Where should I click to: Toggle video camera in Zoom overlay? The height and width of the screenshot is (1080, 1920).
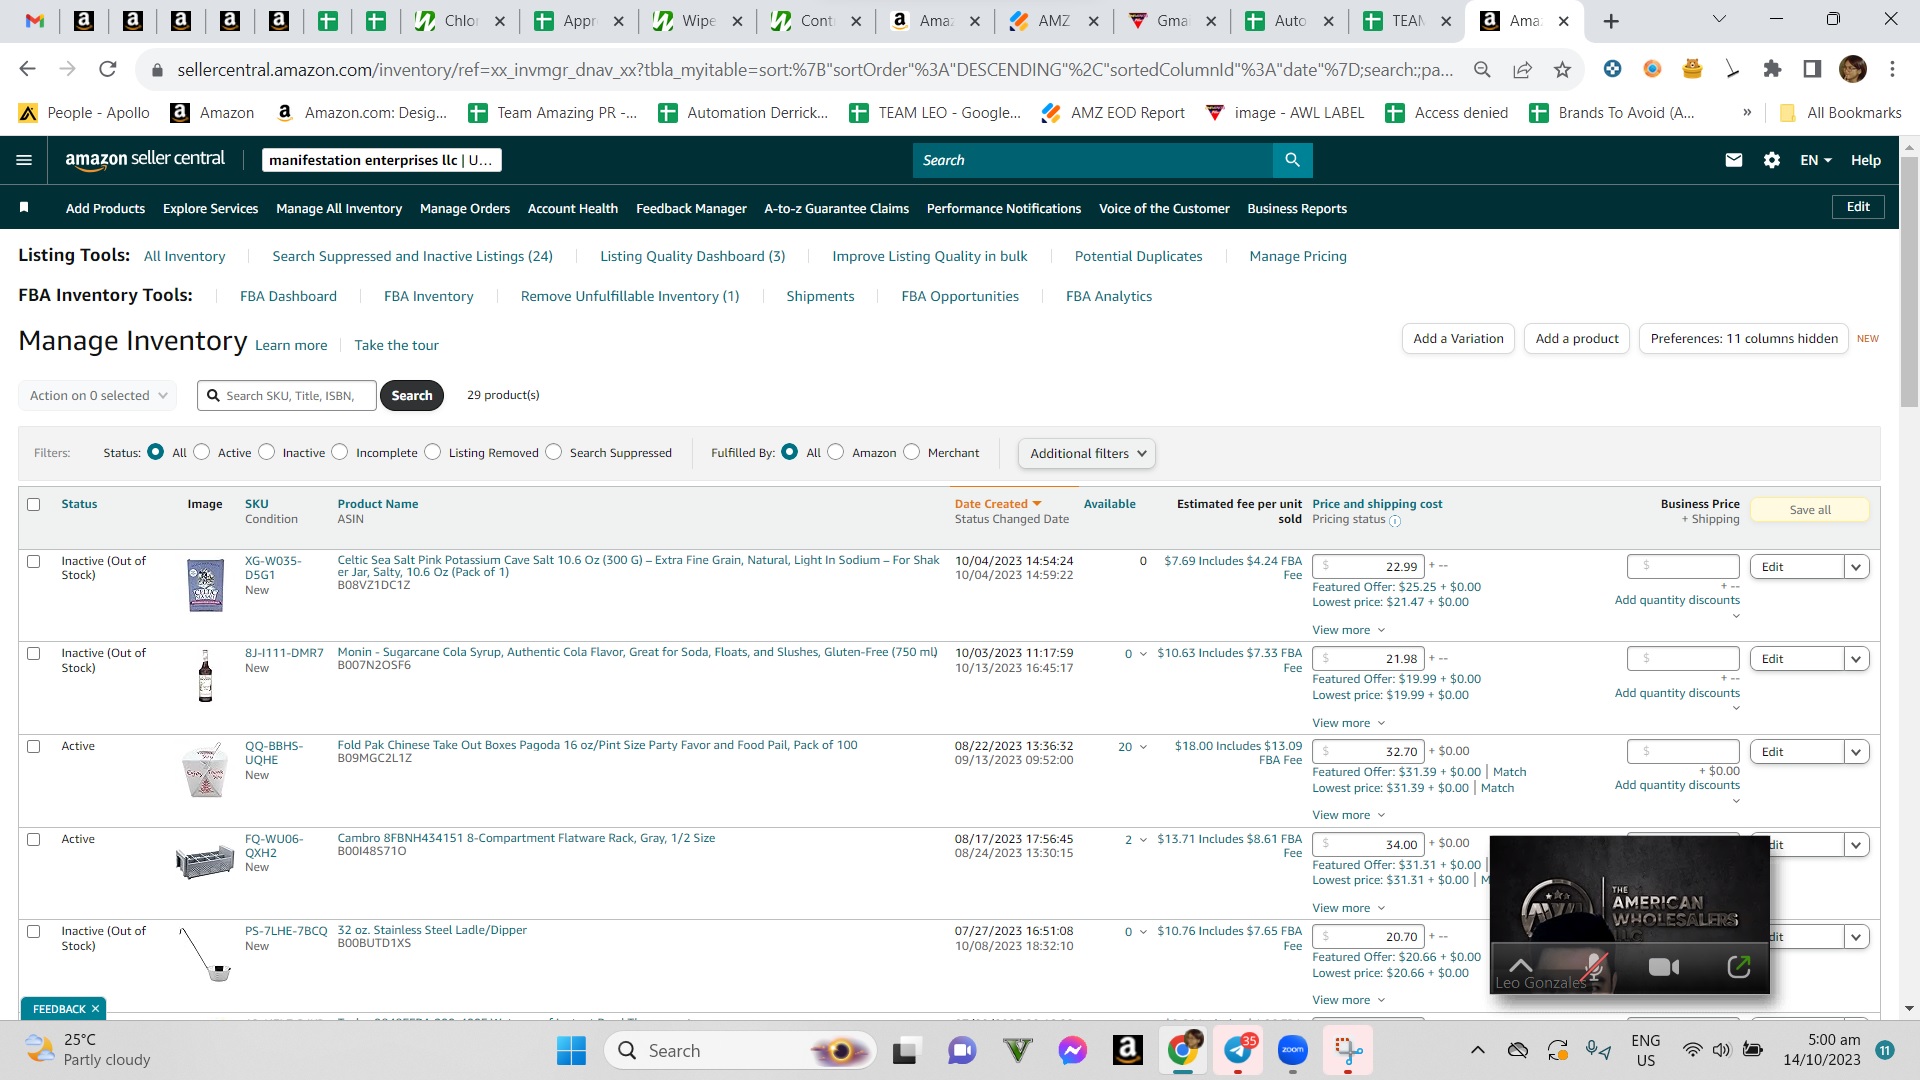tap(1664, 967)
